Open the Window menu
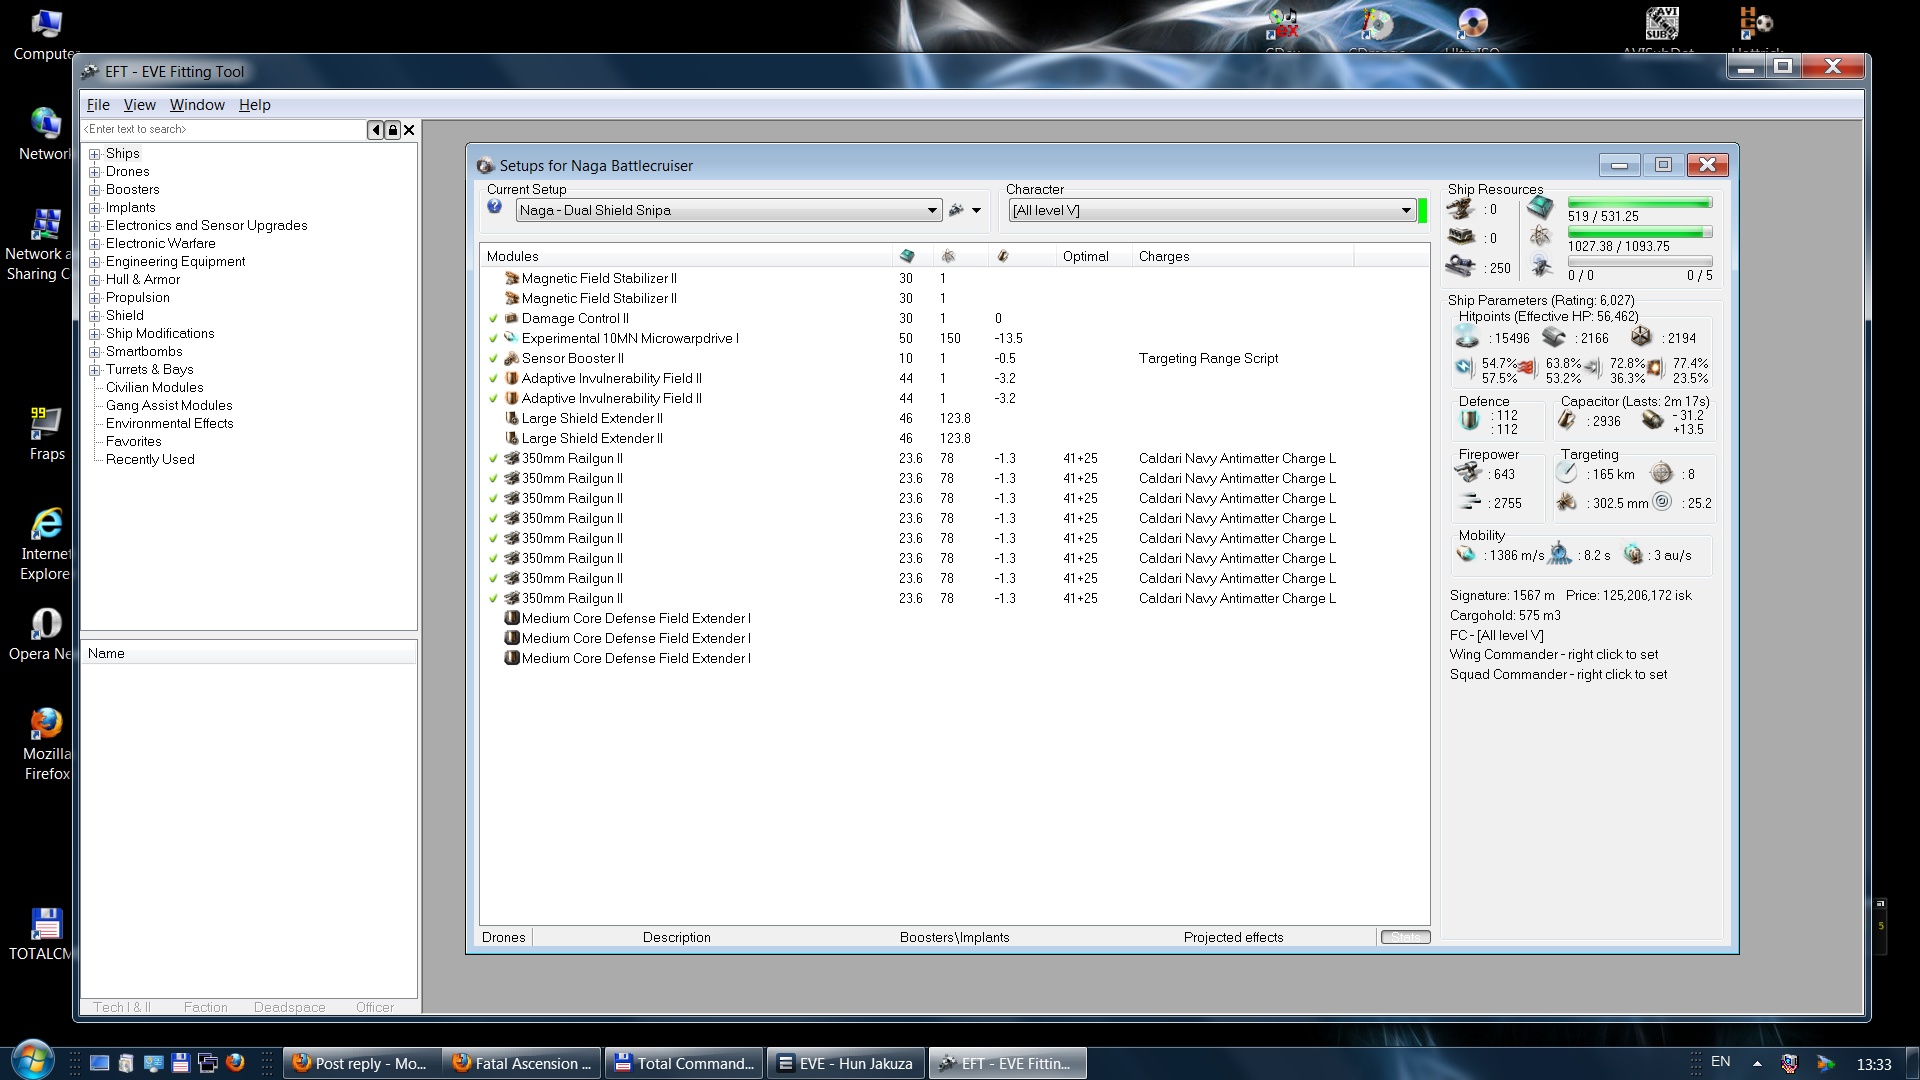The image size is (1920, 1080). (197, 105)
